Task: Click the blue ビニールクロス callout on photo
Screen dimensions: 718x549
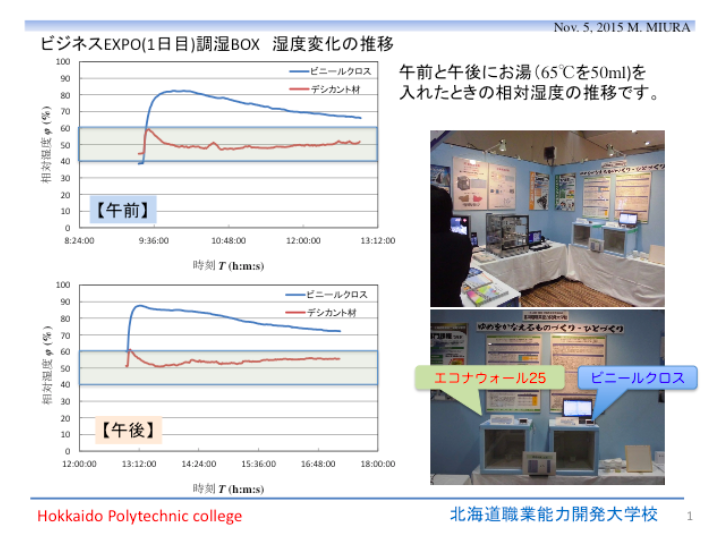Action: click(637, 378)
